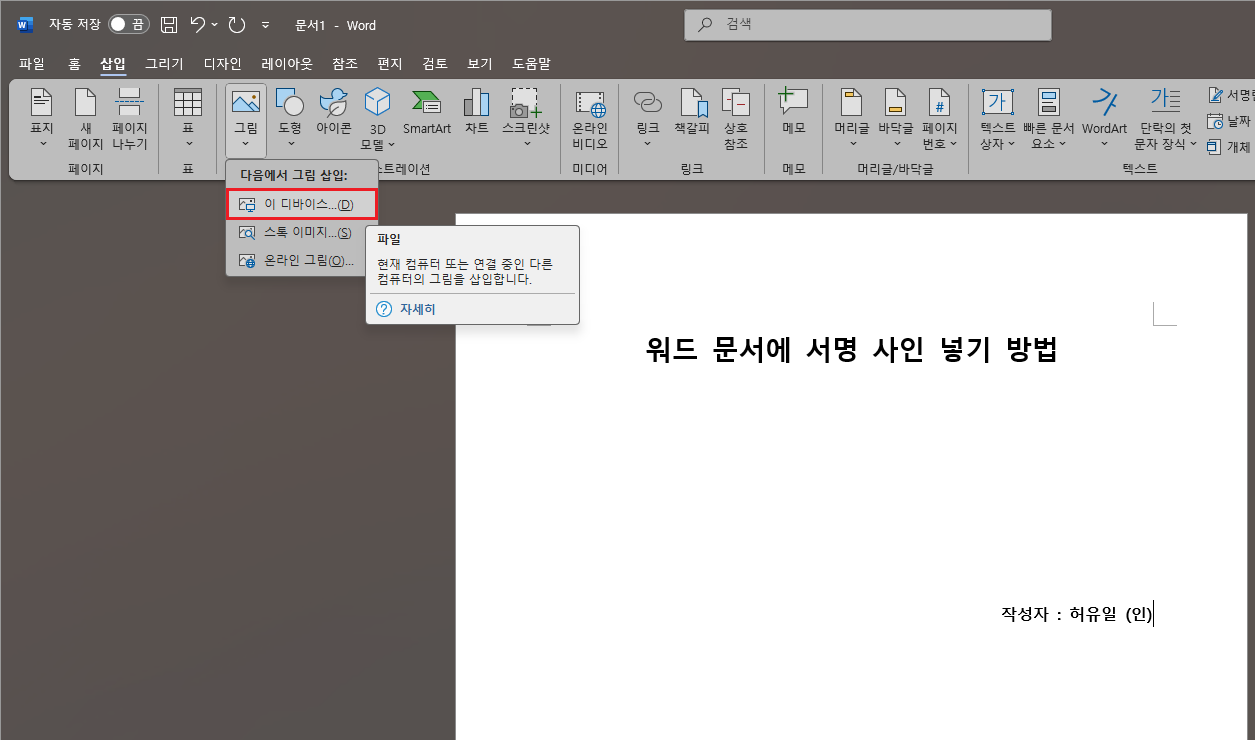The height and width of the screenshot is (740, 1255).
Task: Choose 스톡 이미지...(S) menu option
Action: [302, 232]
